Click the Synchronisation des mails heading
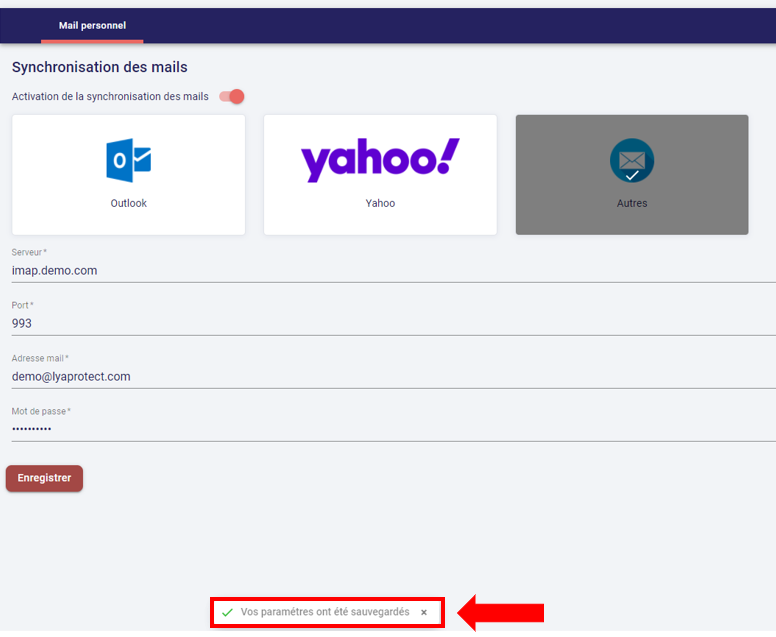Image resolution: width=776 pixels, height=637 pixels. coord(100,67)
